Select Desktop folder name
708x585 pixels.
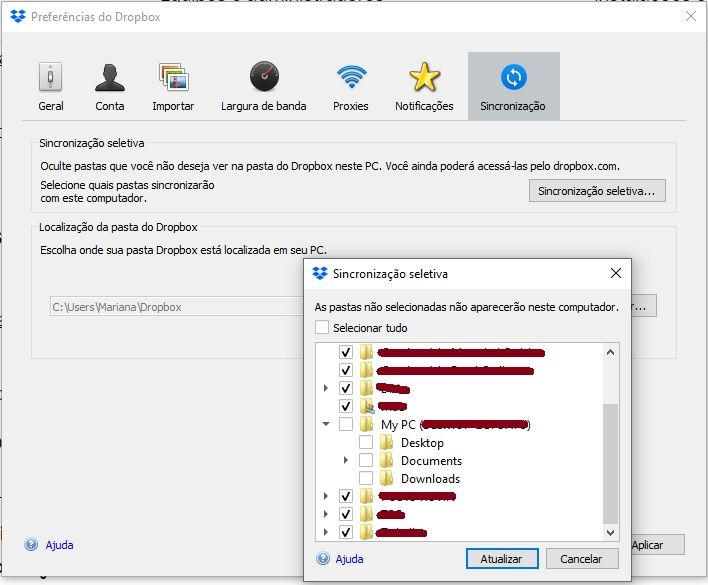(x=422, y=442)
